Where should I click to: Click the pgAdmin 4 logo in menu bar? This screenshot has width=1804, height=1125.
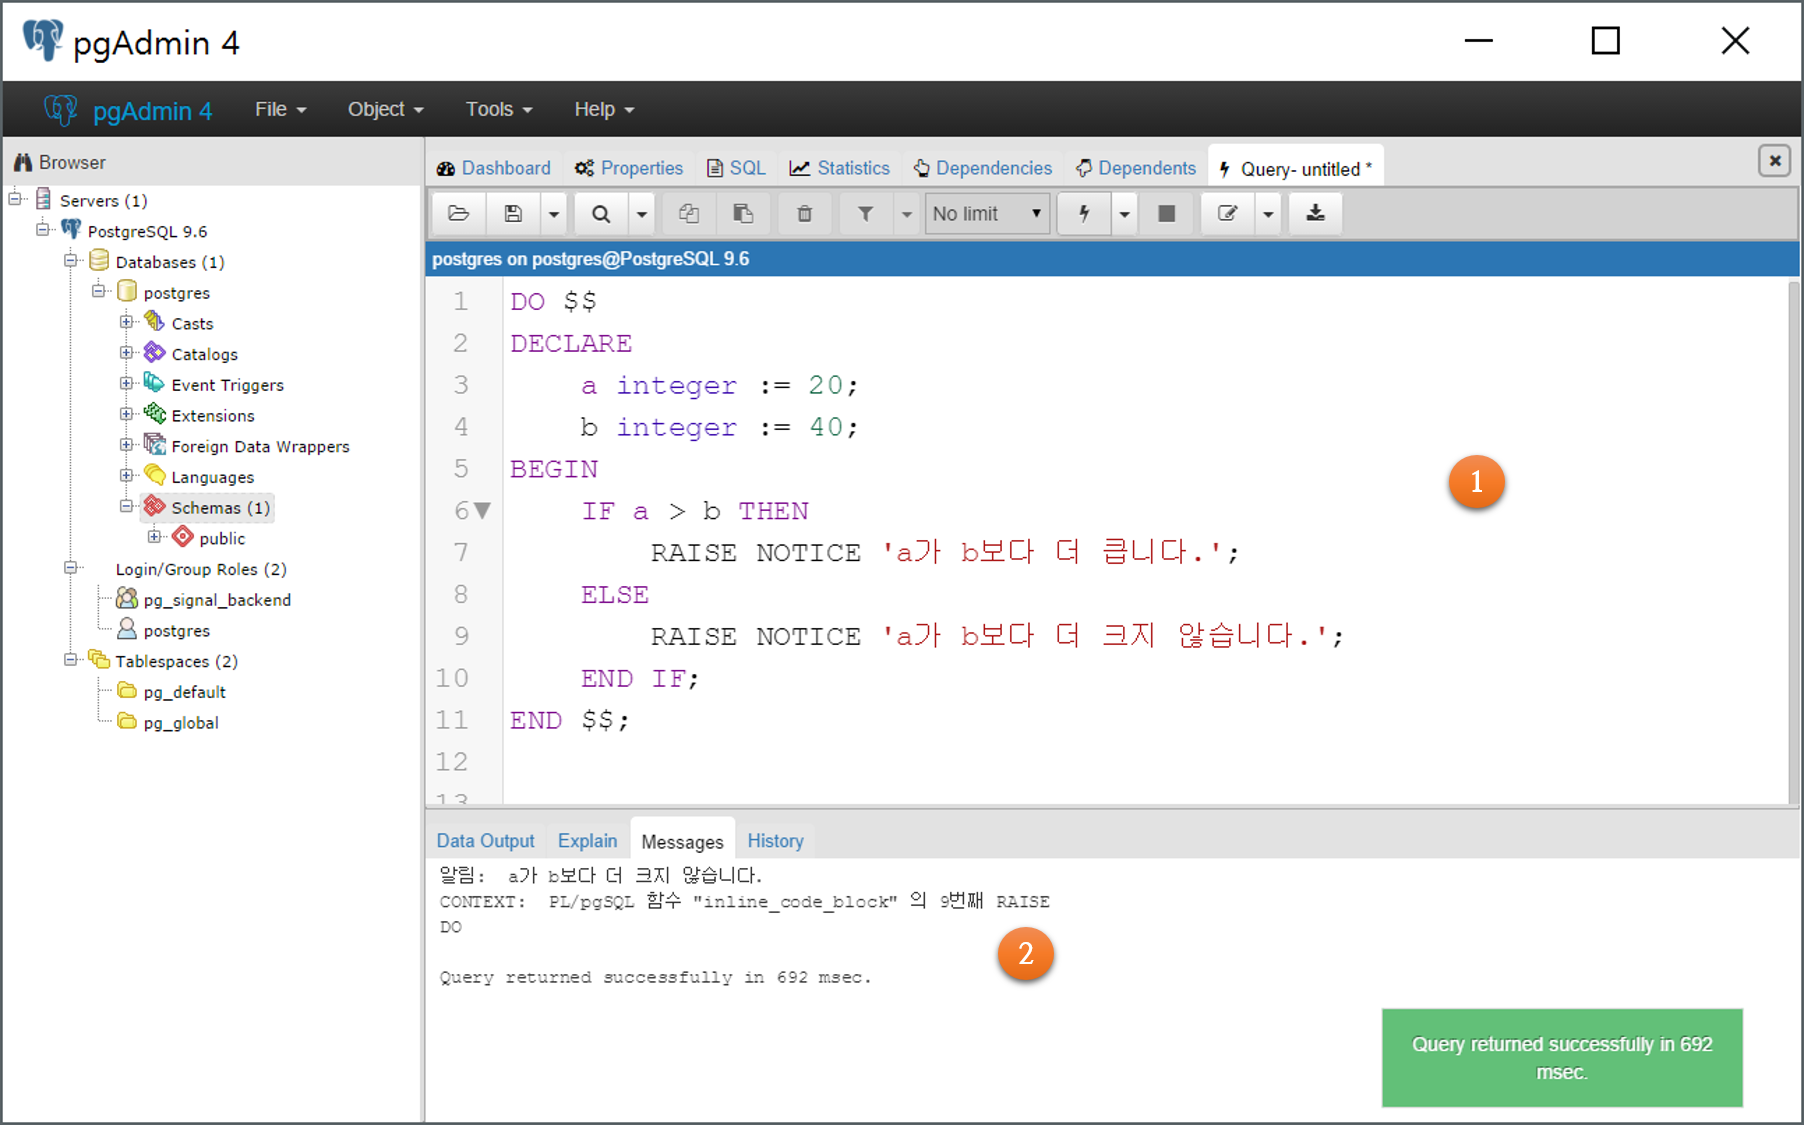pyautogui.click(x=128, y=110)
